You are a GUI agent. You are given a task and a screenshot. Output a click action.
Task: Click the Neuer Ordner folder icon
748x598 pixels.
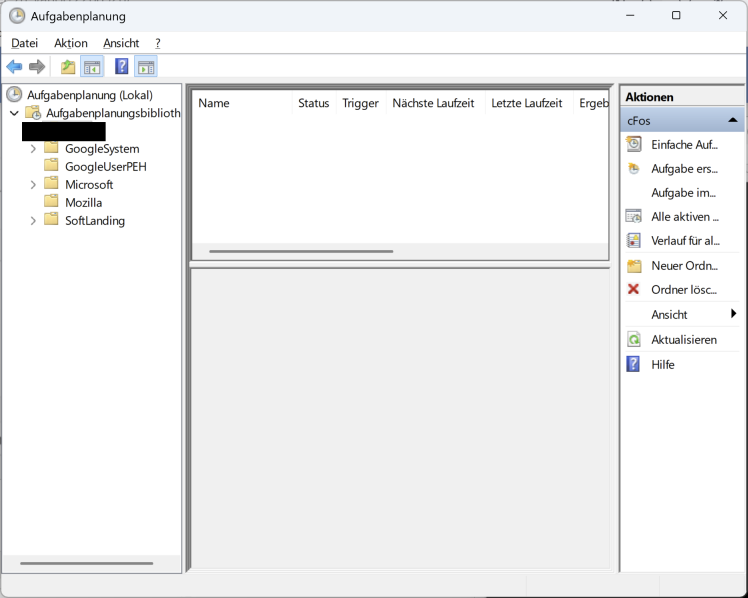tap(634, 266)
